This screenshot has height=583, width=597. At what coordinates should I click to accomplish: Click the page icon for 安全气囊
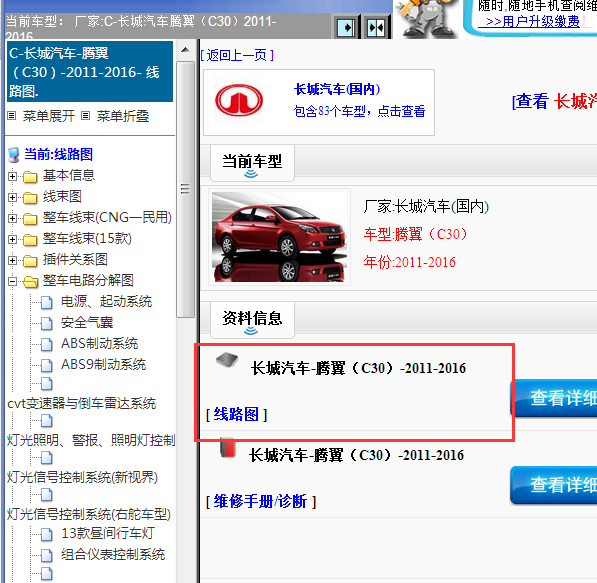tap(47, 324)
